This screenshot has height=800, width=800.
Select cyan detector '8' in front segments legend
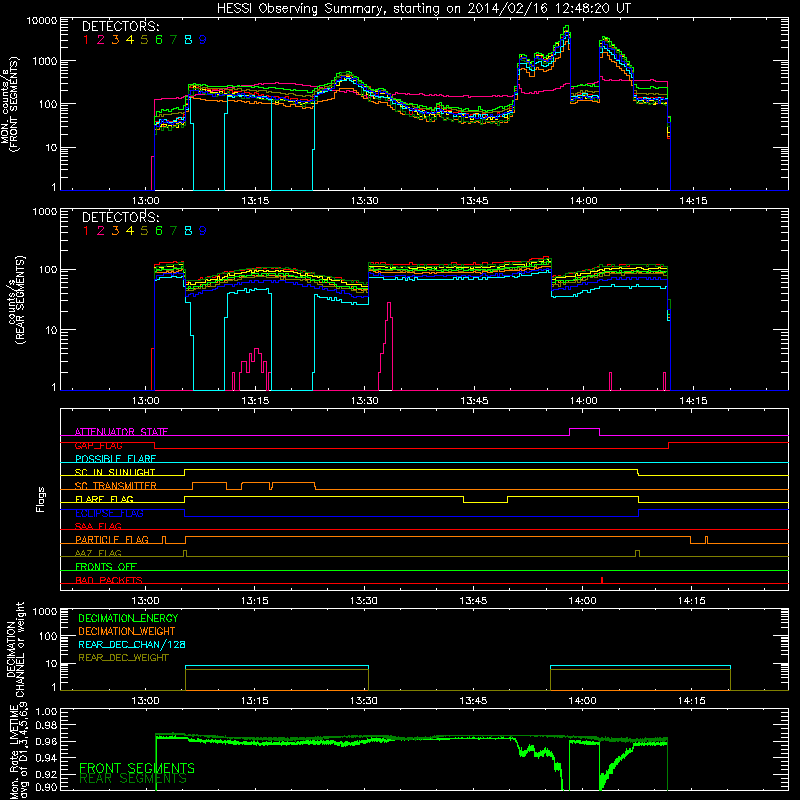[x=188, y=40]
